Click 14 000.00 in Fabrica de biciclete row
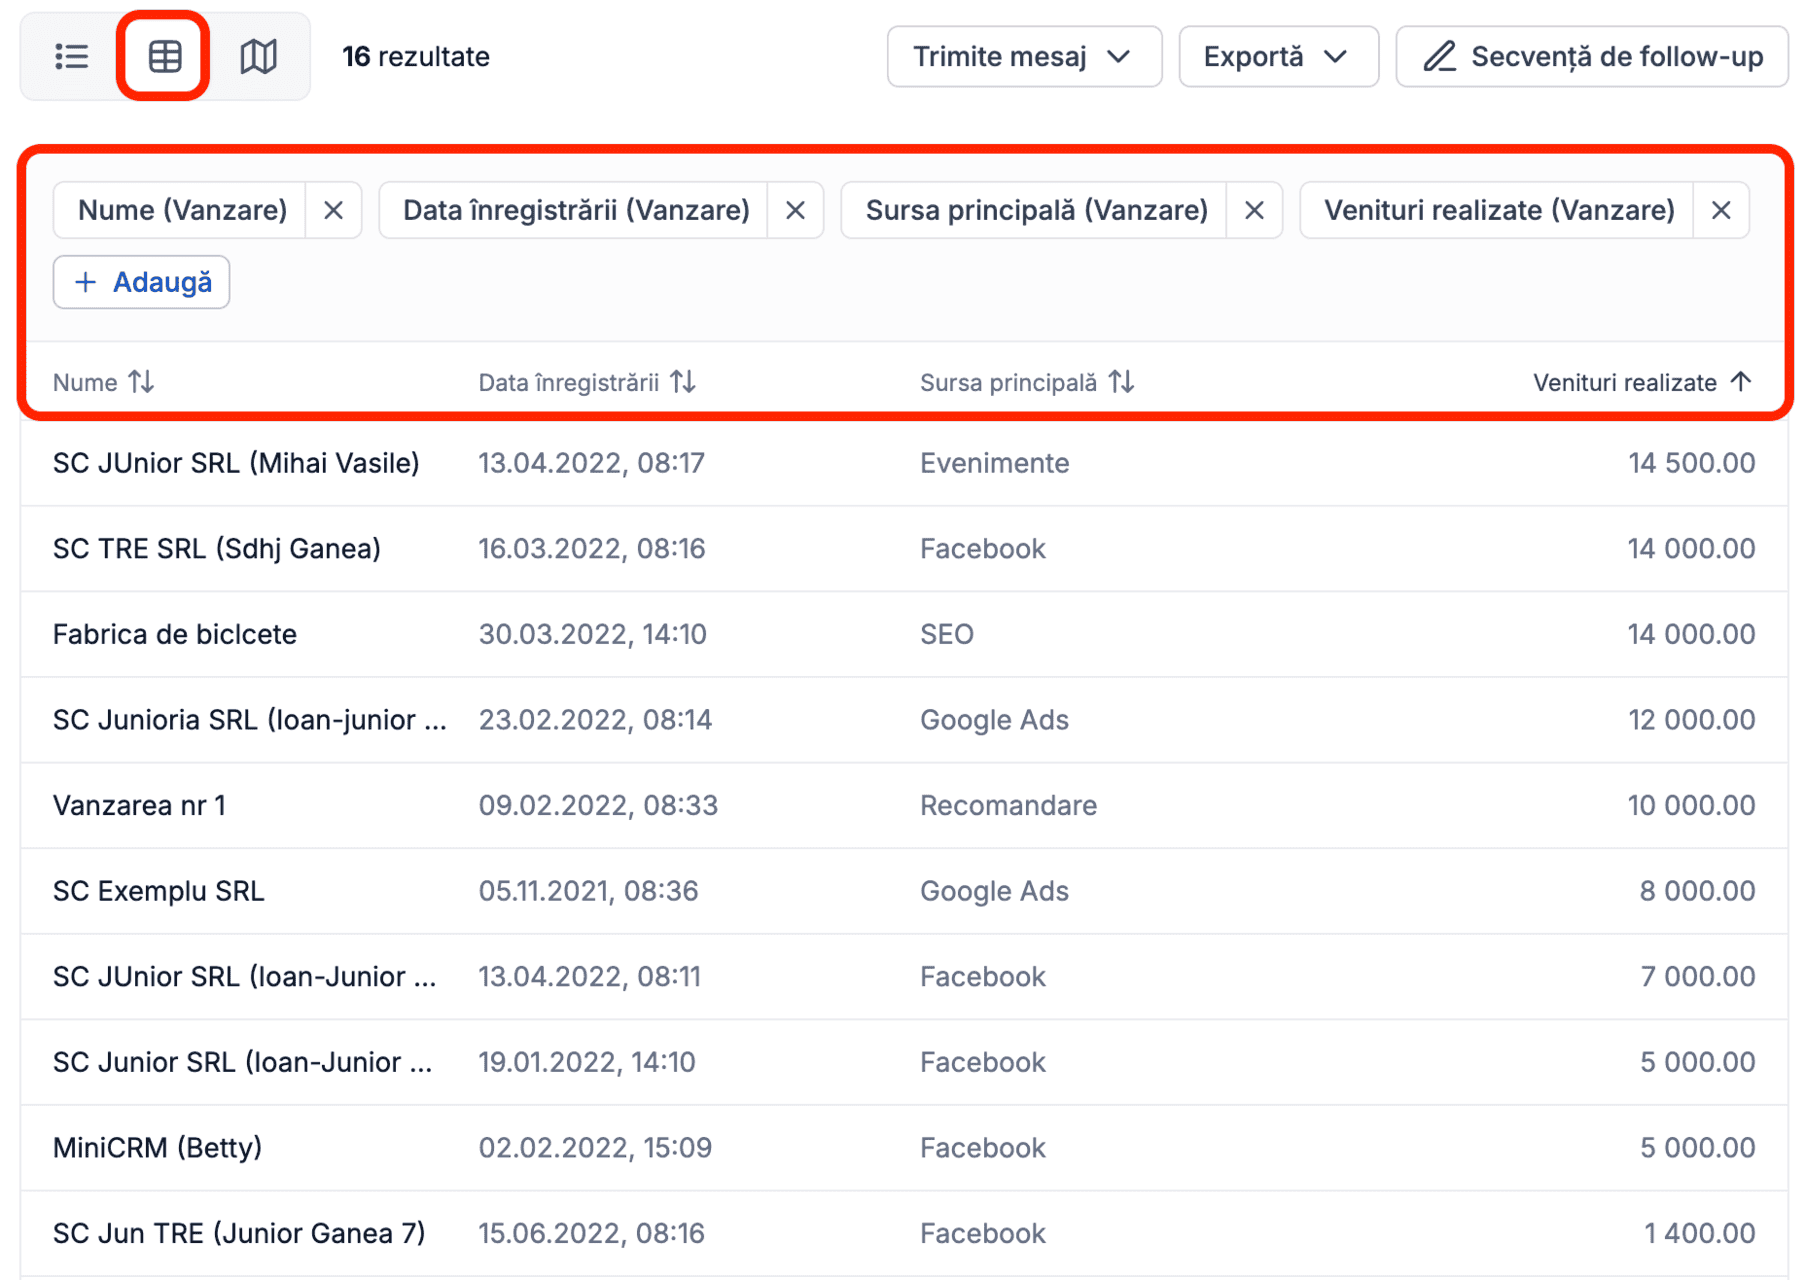This screenshot has height=1280, width=1805. click(x=1691, y=634)
